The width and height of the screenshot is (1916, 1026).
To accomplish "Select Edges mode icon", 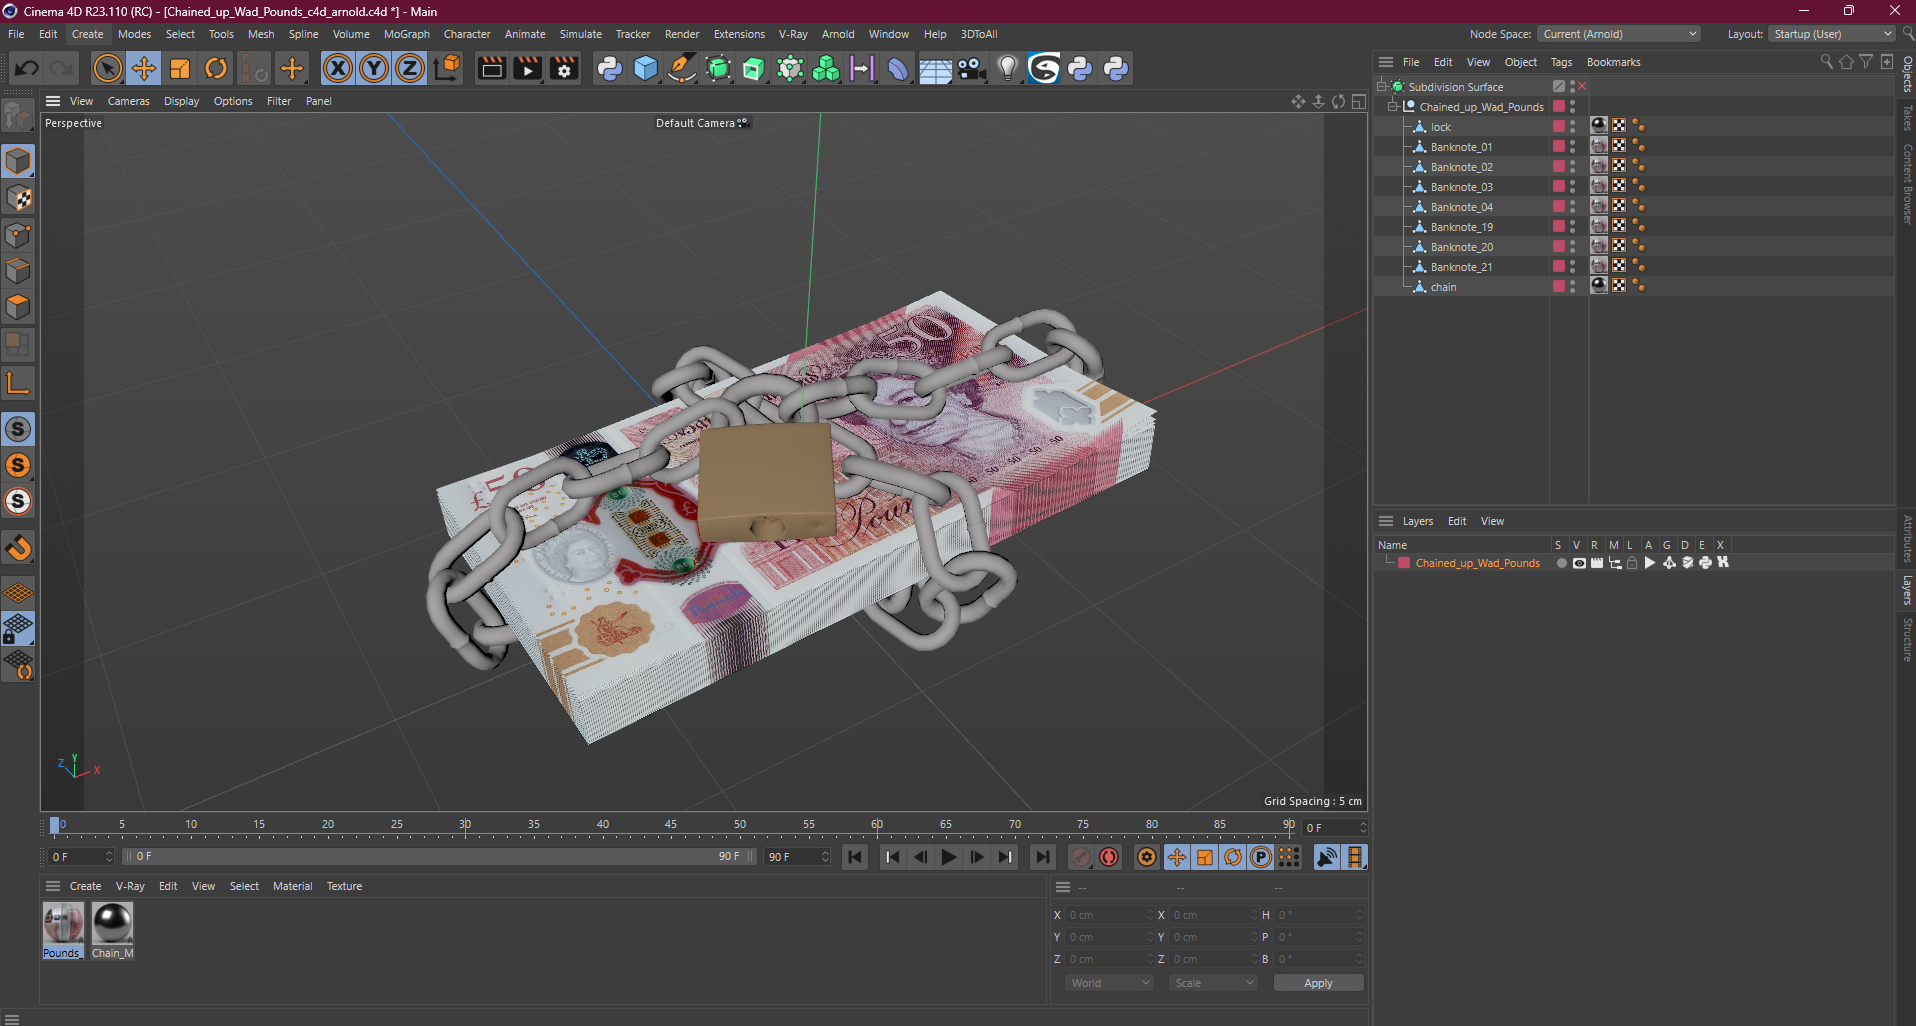I will [18, 271].
